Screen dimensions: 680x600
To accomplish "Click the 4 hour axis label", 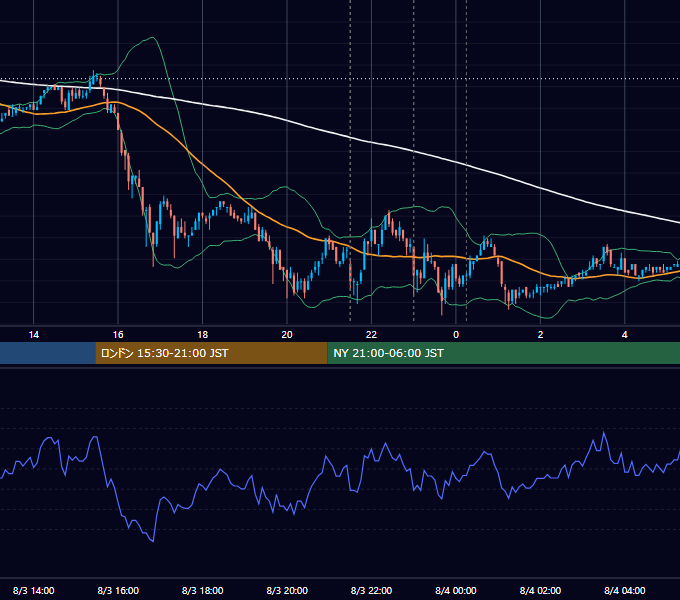I will [x=624, y=335].
